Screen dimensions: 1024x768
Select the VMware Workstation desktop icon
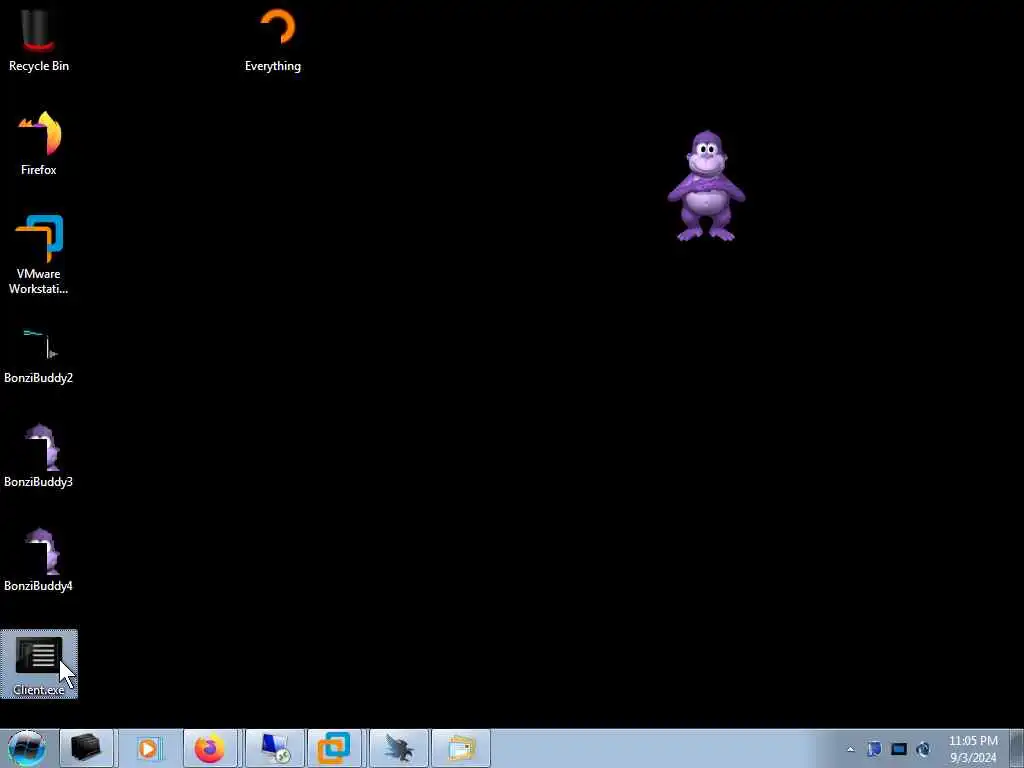point(39,255)
